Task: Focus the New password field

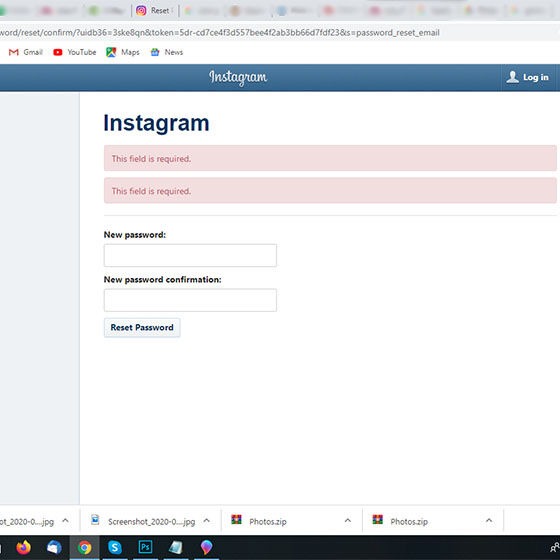Action: point(190,255)
